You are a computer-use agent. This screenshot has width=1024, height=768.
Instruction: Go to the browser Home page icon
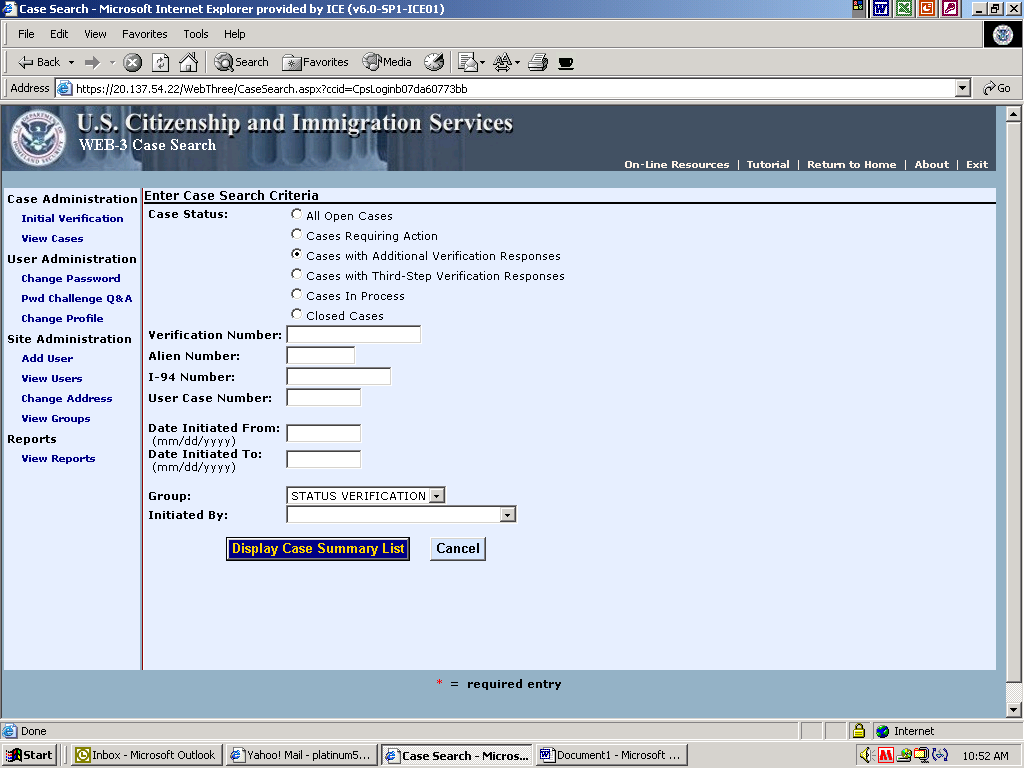coord(188,63)
